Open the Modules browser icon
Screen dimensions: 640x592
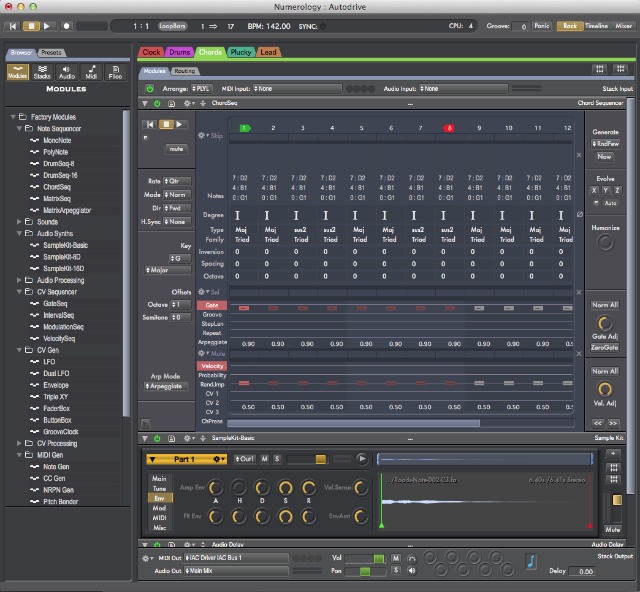pos(18,72)
